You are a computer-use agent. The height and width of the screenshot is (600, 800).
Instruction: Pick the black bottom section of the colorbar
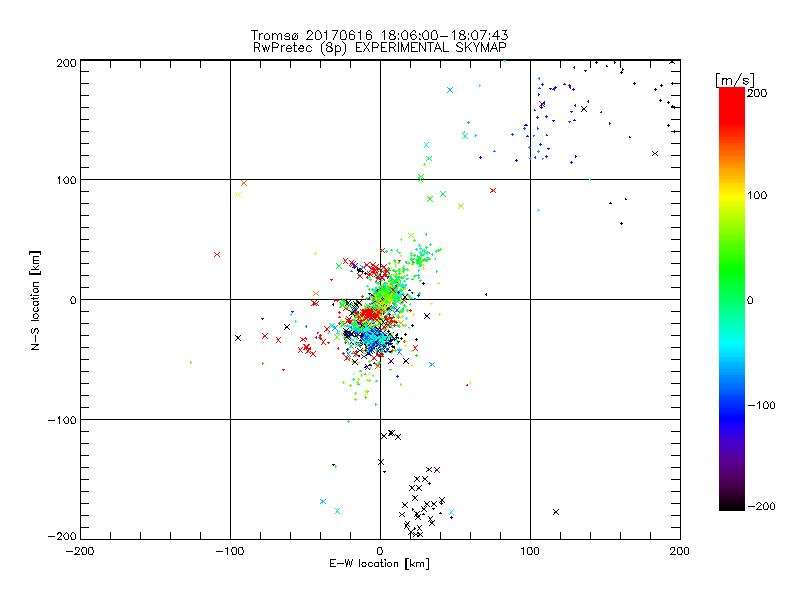point(732,503)
